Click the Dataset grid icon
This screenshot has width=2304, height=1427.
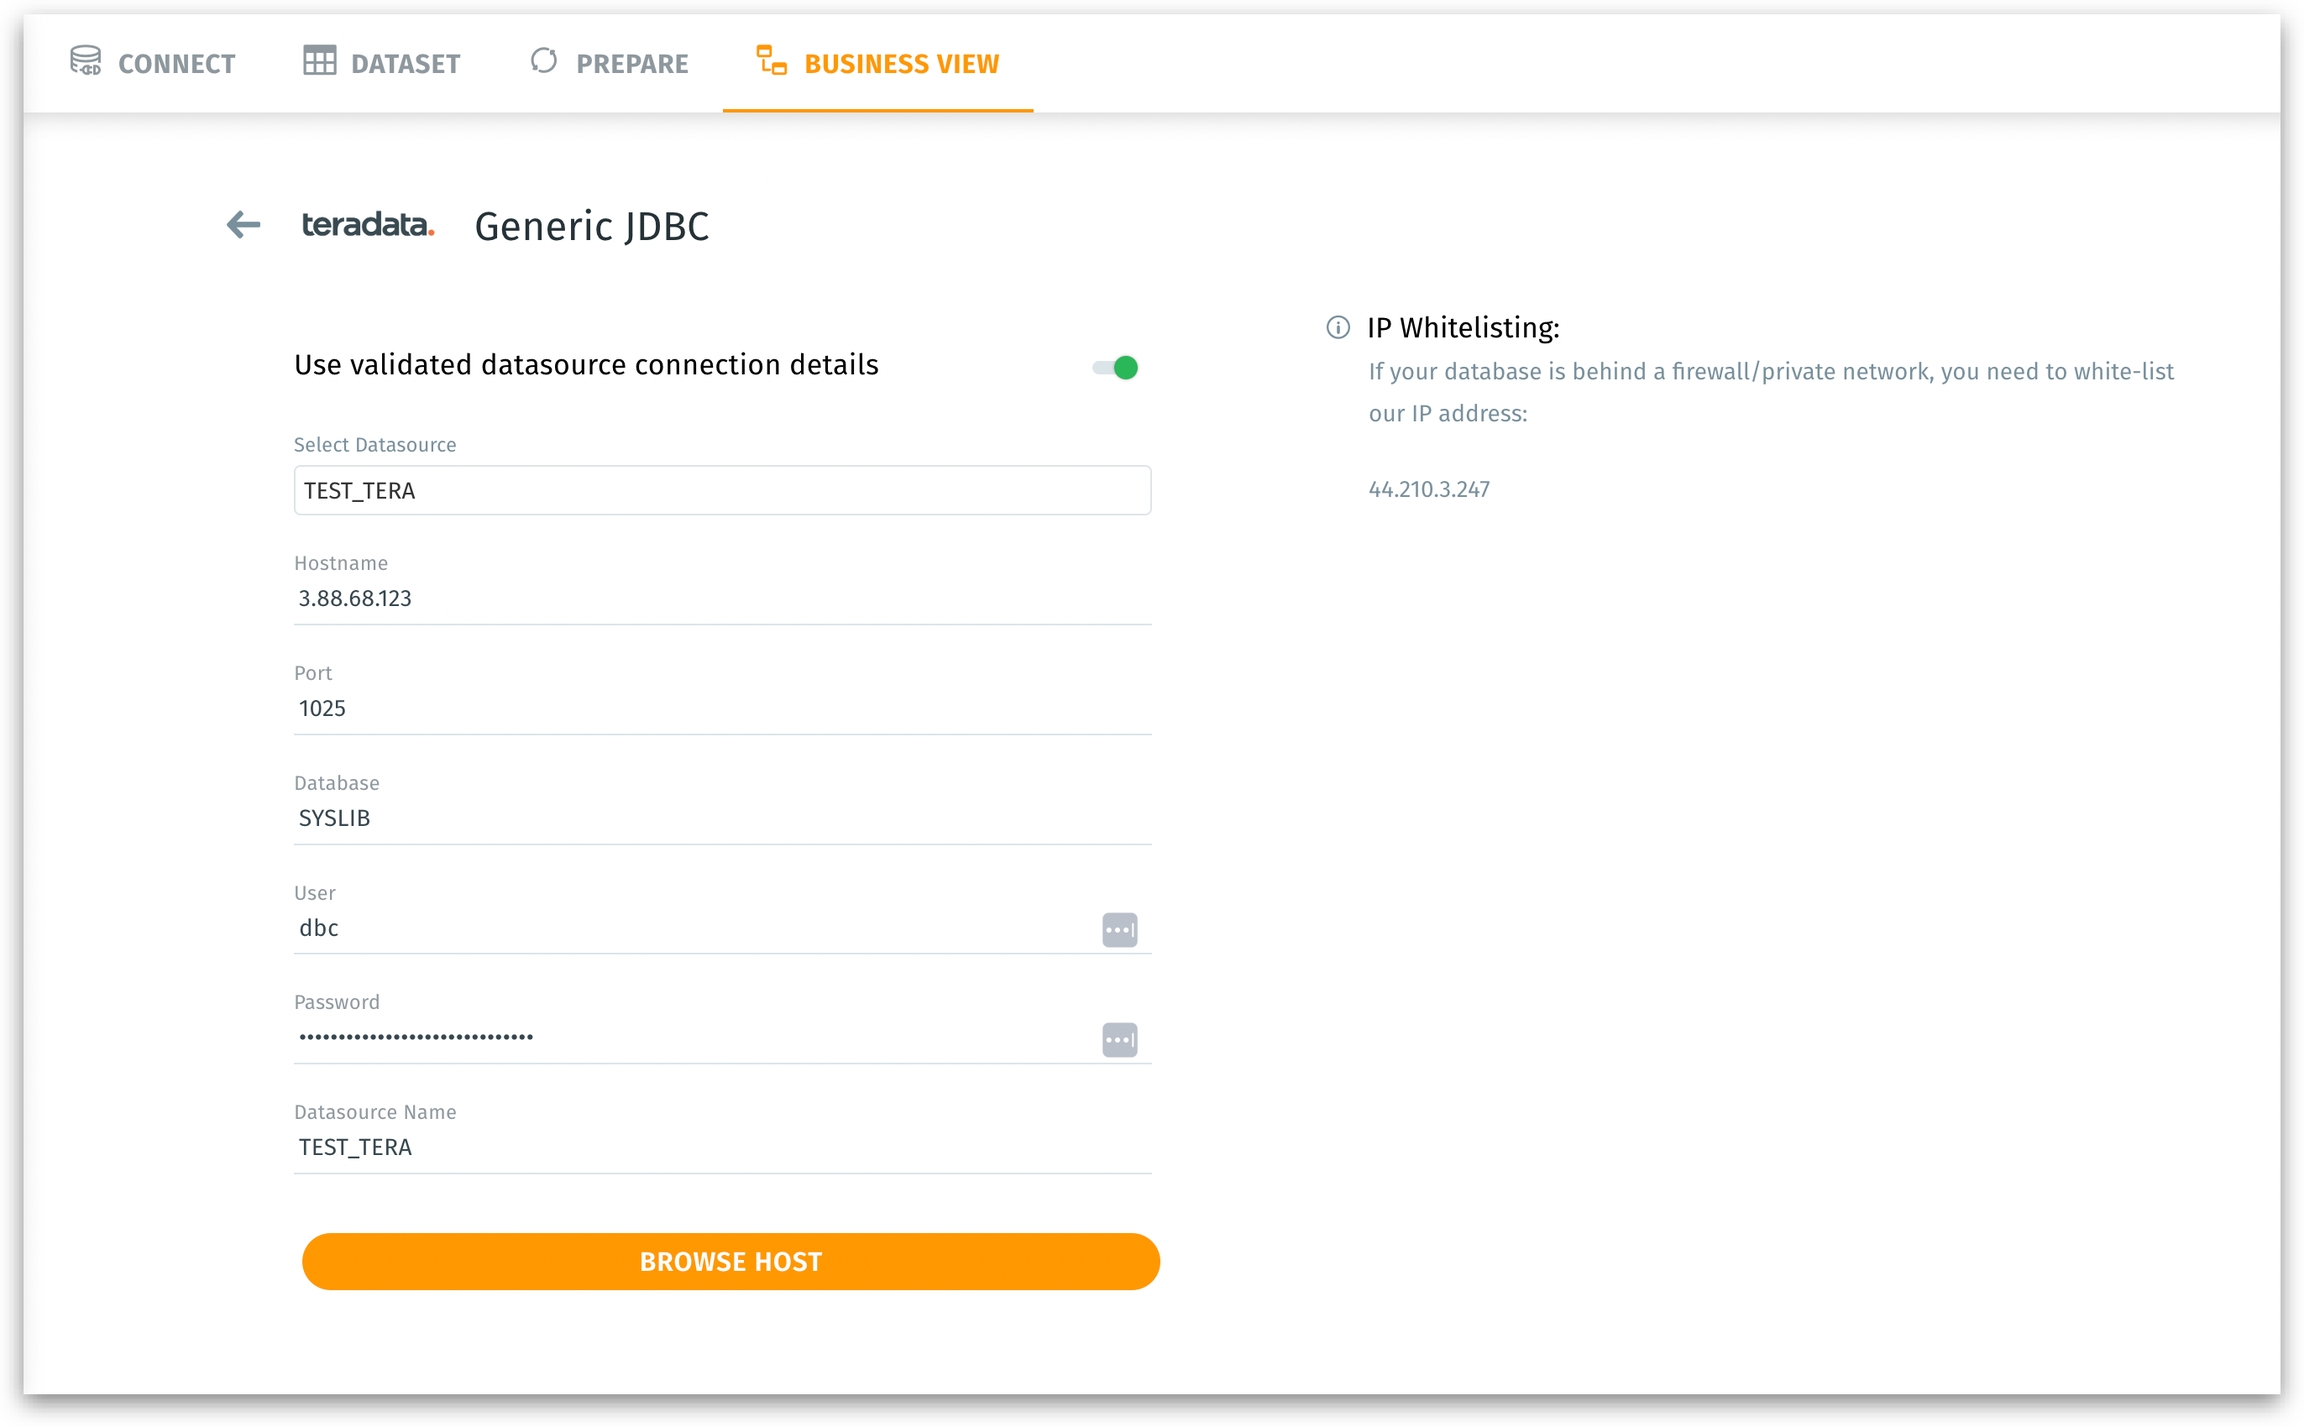(x=319, y=61)
